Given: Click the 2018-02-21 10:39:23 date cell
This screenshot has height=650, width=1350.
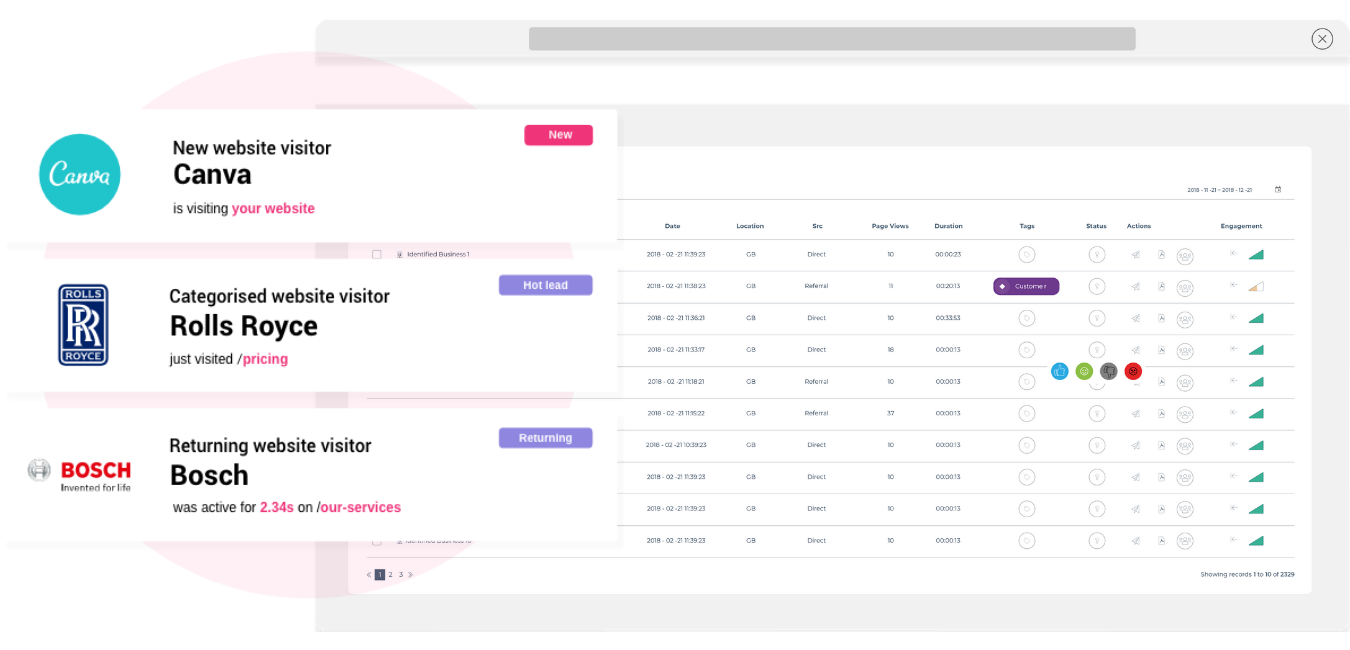Looking at the screenshot, I should (x=676, y=445).
